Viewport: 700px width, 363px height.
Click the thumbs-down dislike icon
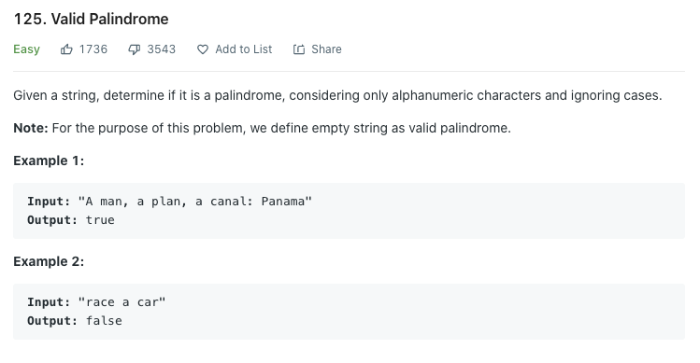pos(134,50)
